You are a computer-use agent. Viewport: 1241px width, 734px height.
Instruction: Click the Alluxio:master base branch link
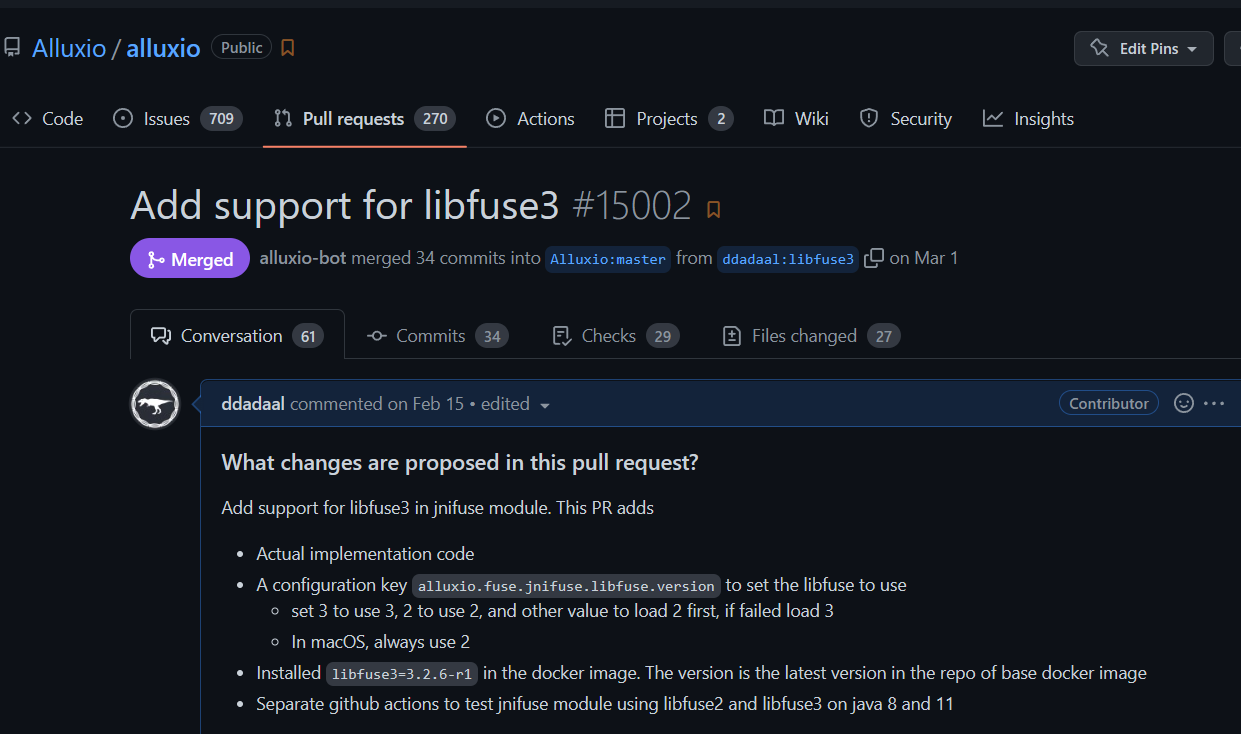click(x=608, y=259)
